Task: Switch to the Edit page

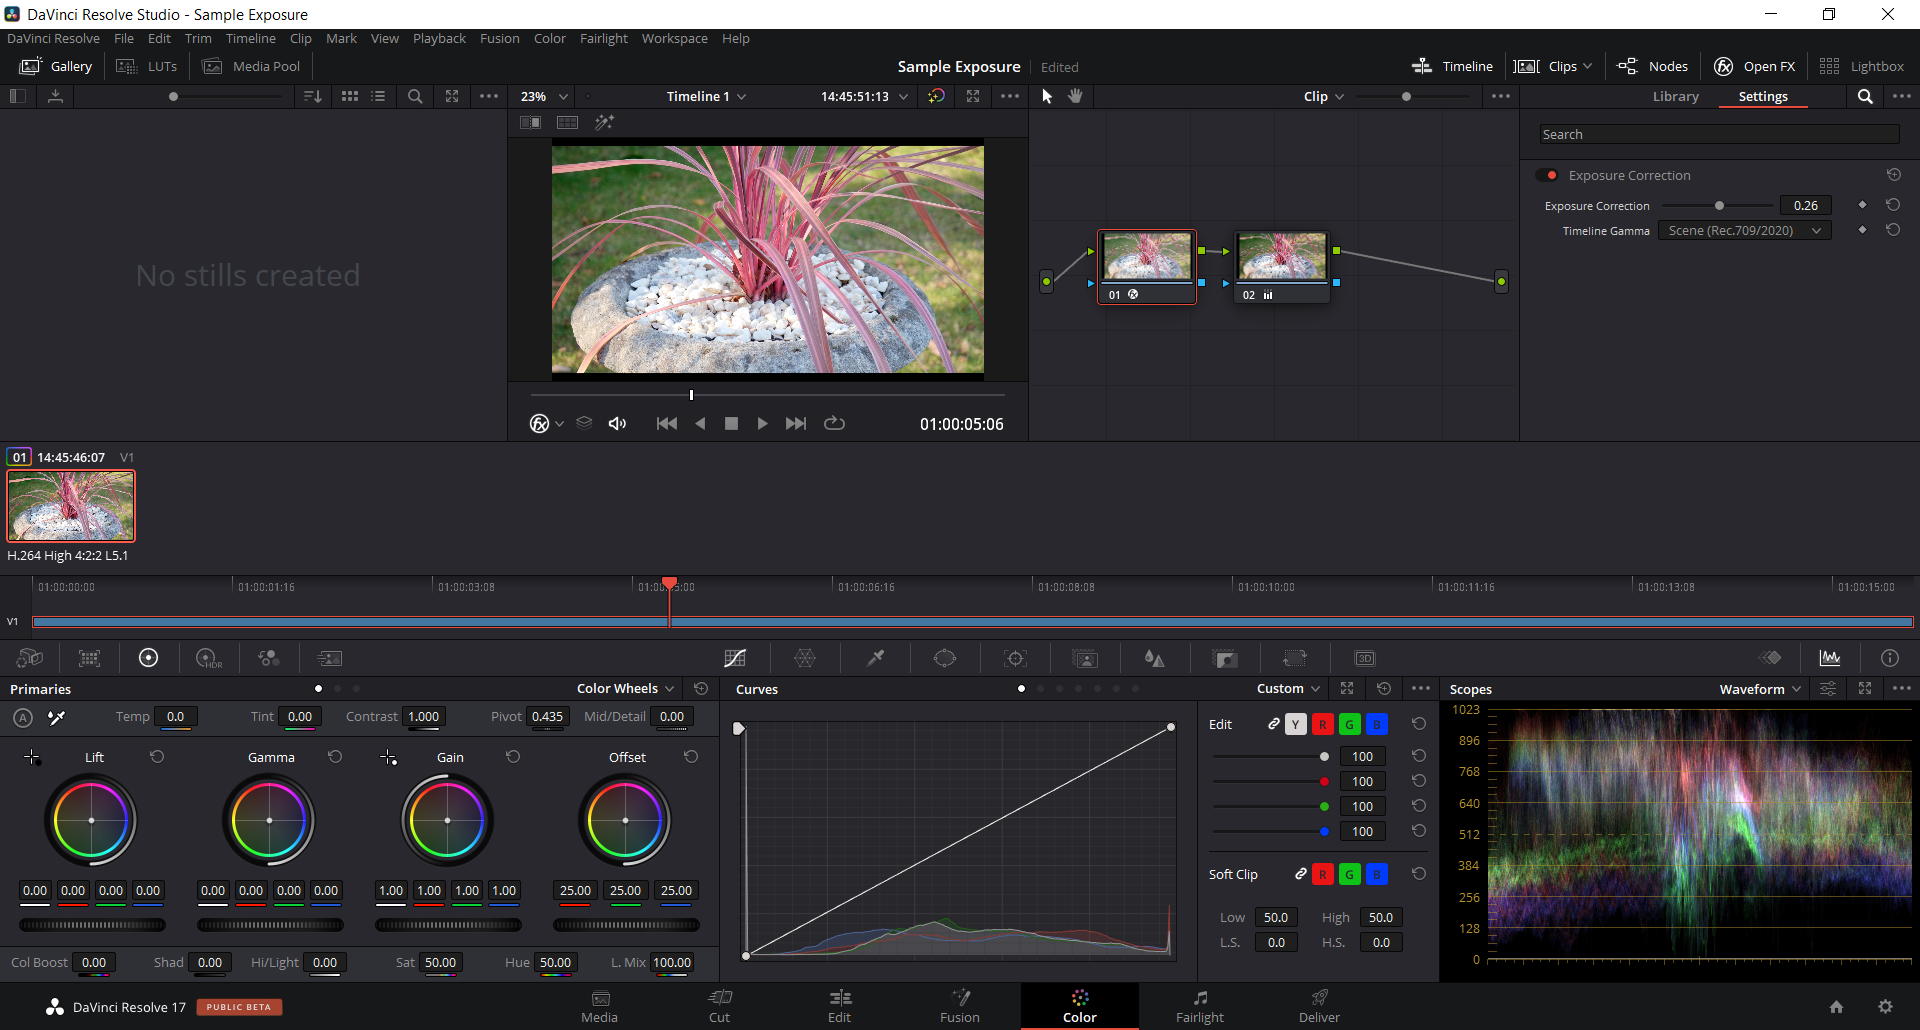Action: (x=839, y=1006)
